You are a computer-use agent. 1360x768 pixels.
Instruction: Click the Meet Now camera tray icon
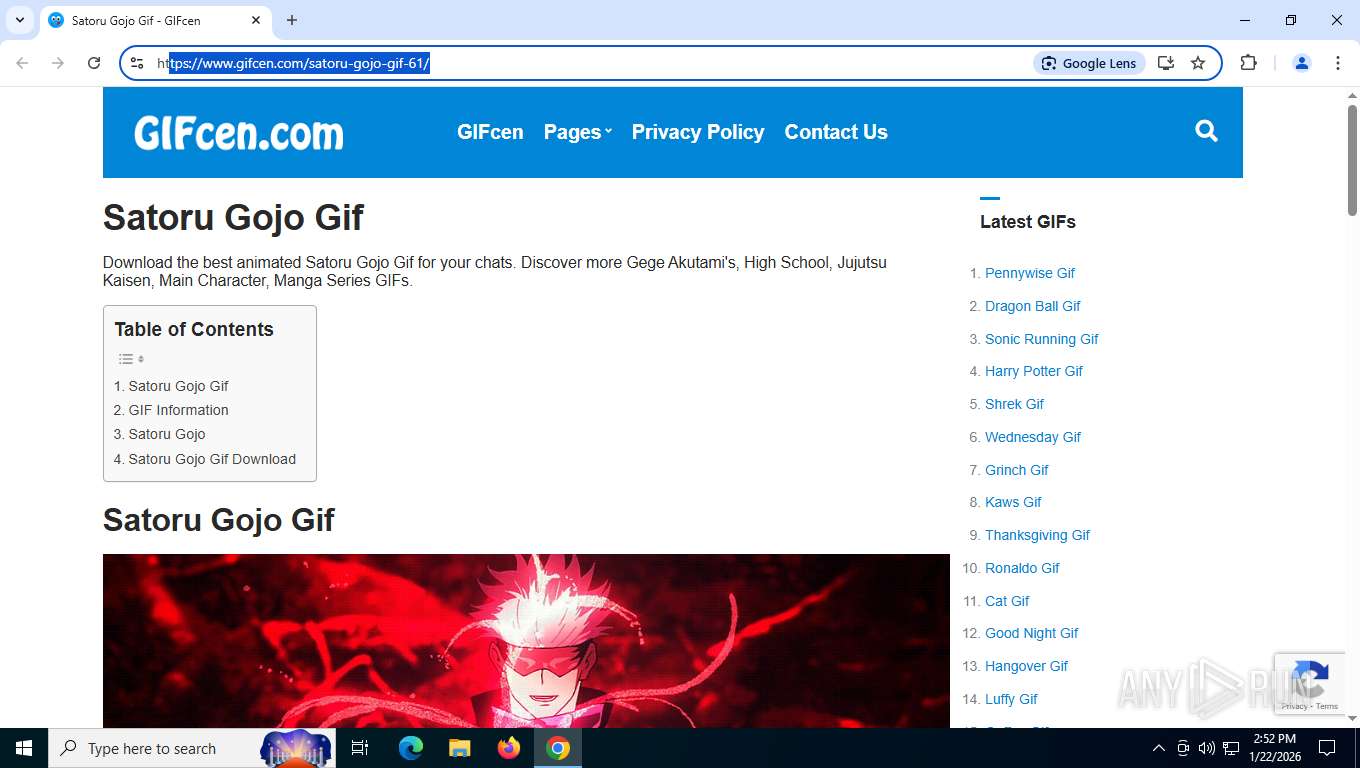click(x=1183, y=748)
